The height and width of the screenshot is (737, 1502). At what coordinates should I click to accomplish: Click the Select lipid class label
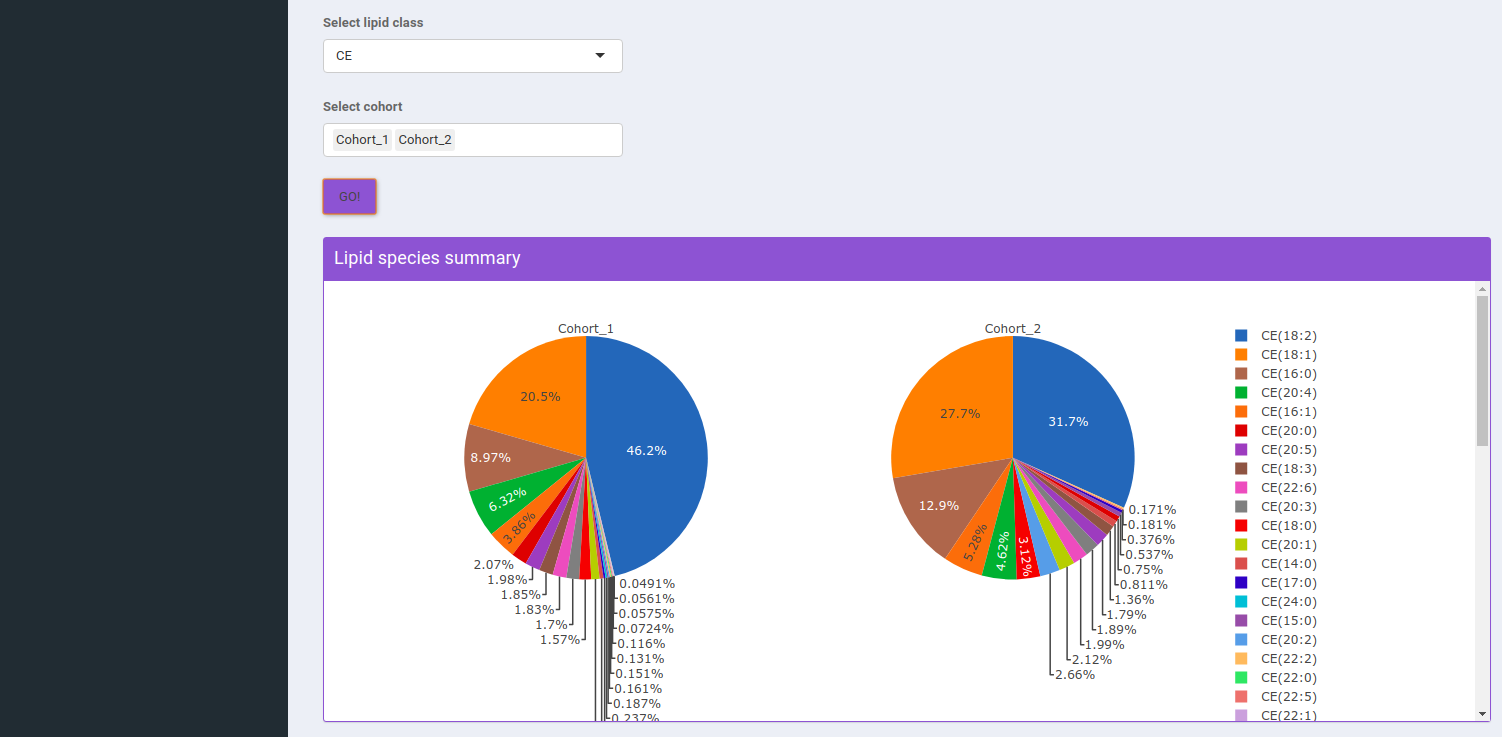click(373, 22)
